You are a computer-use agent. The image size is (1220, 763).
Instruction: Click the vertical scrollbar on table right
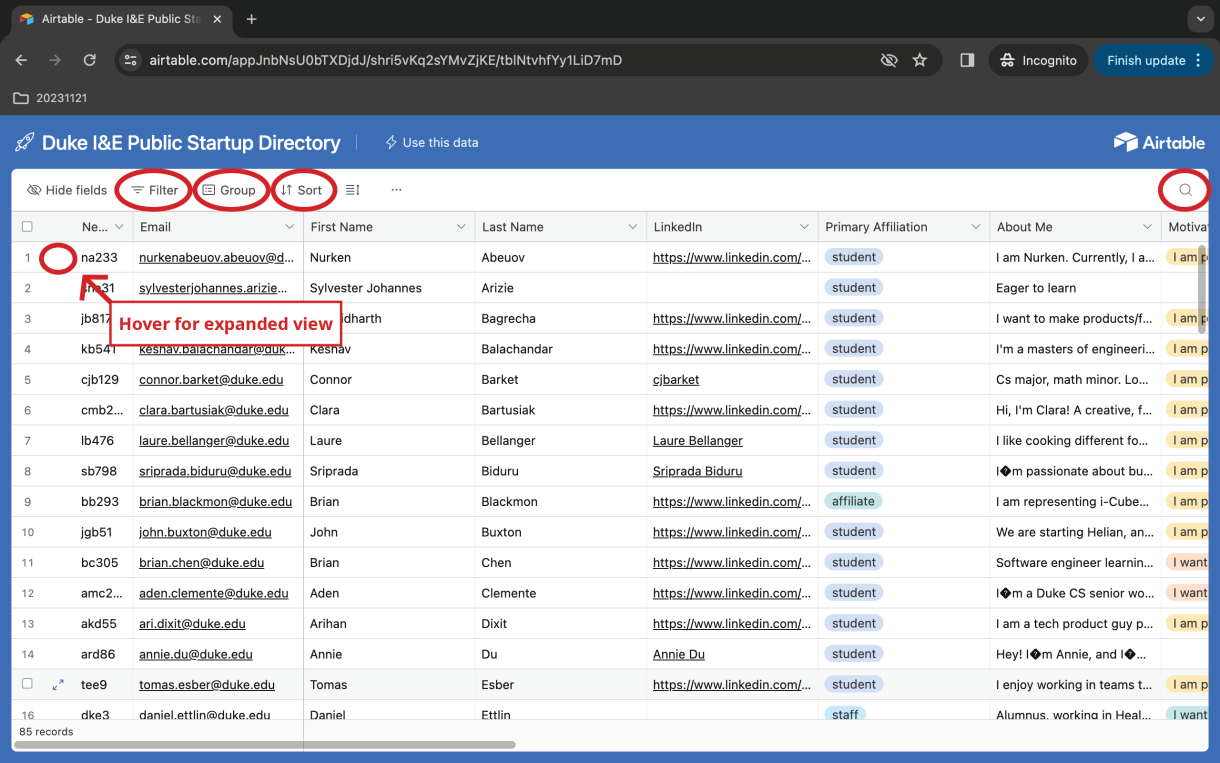[1202, 290]
